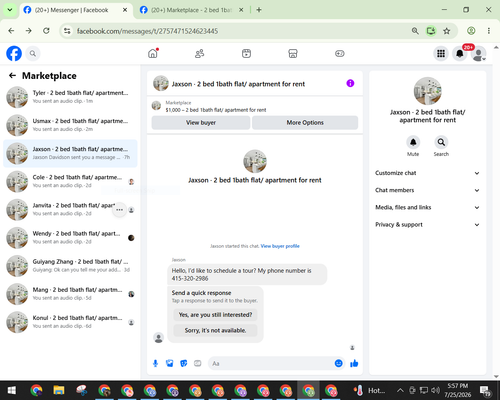Open Guiyang Zhang conversation

(70, 266)
